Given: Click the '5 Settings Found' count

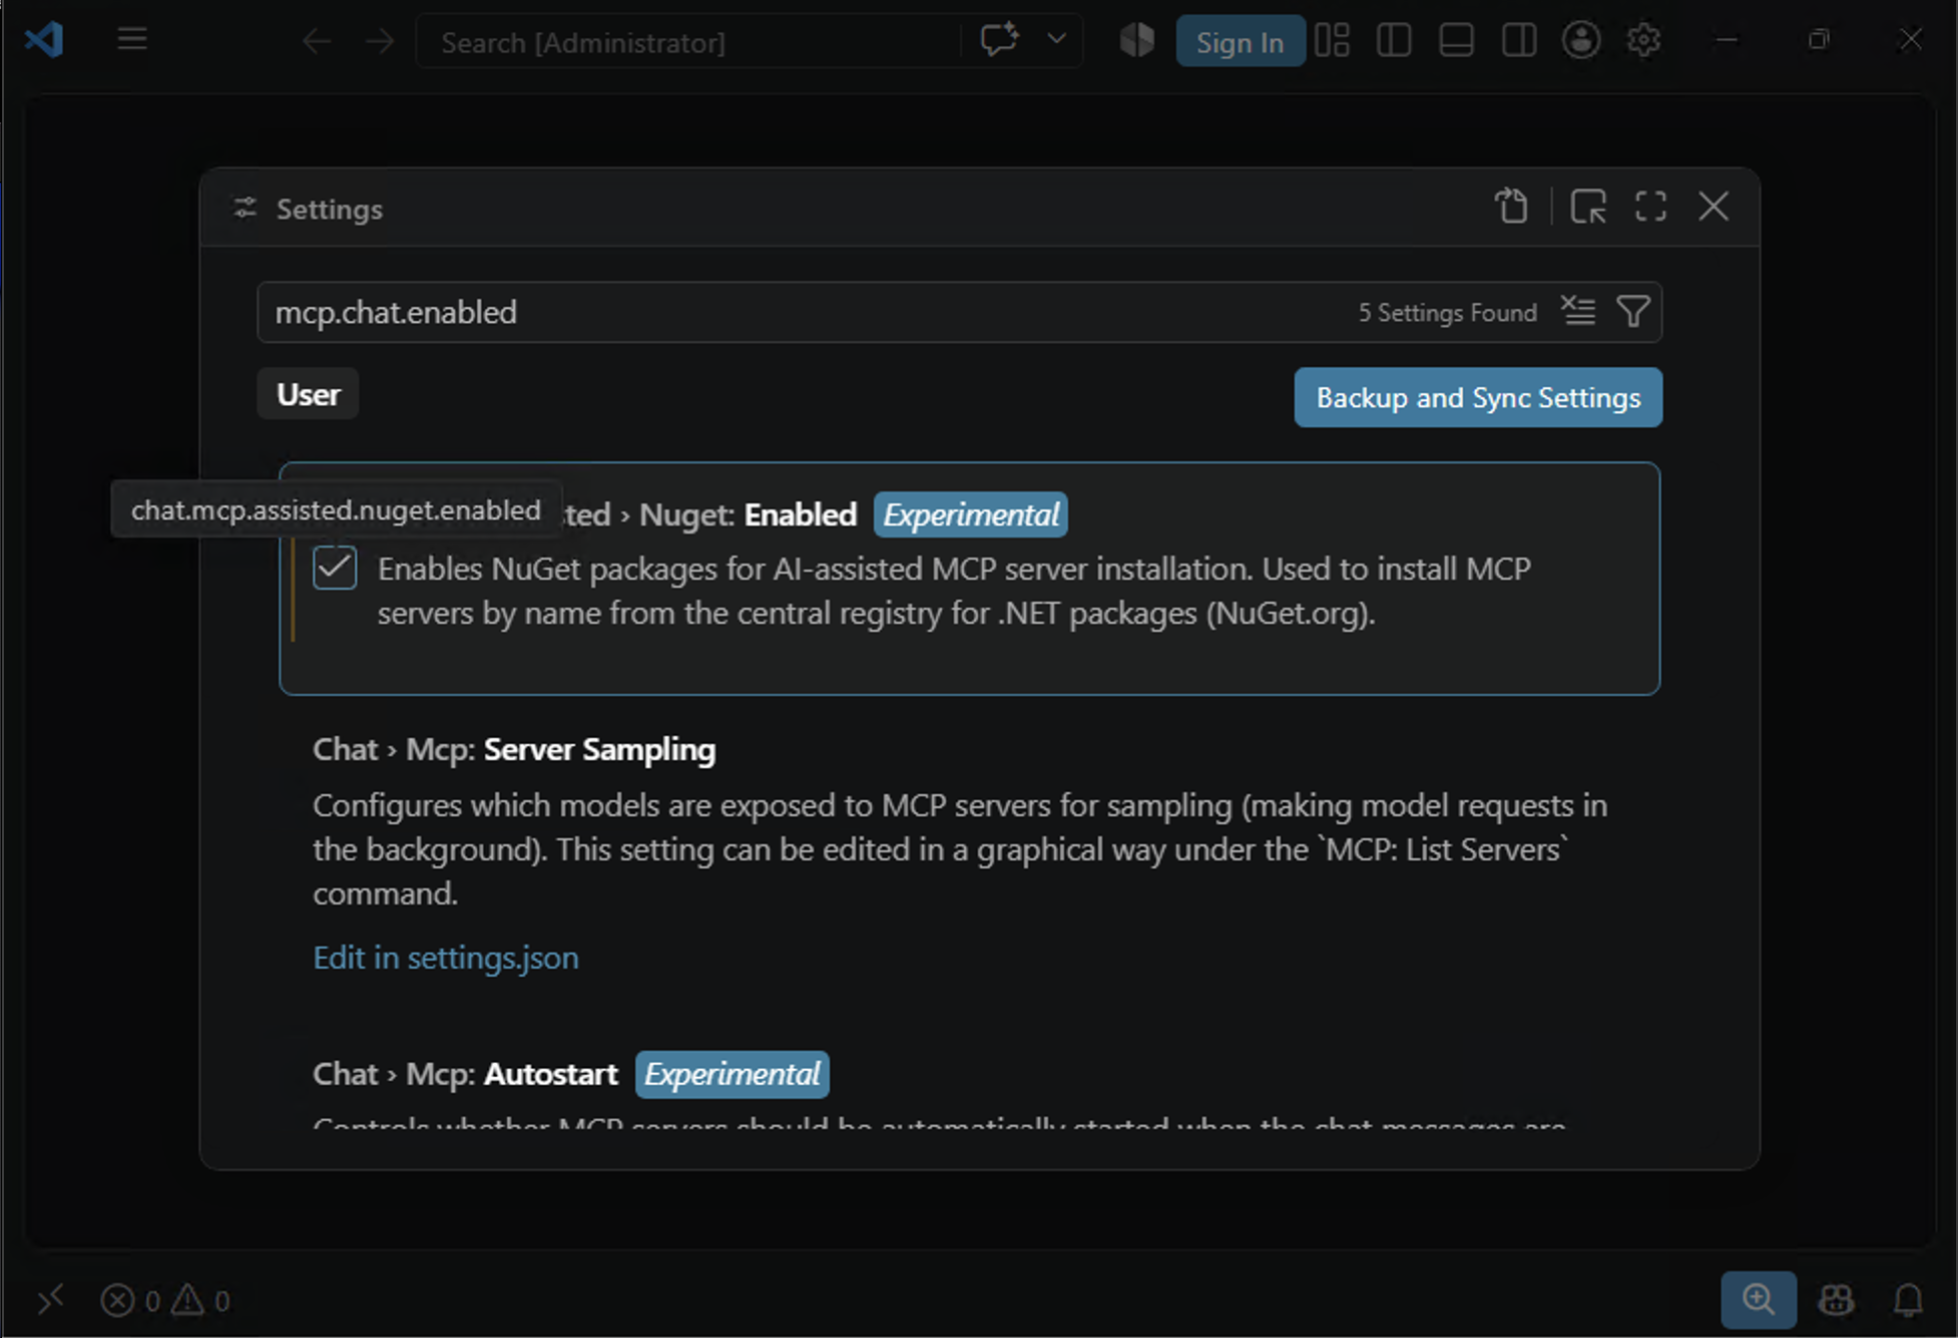Looking at the screenshot, I should click(x=1447, y=313).
